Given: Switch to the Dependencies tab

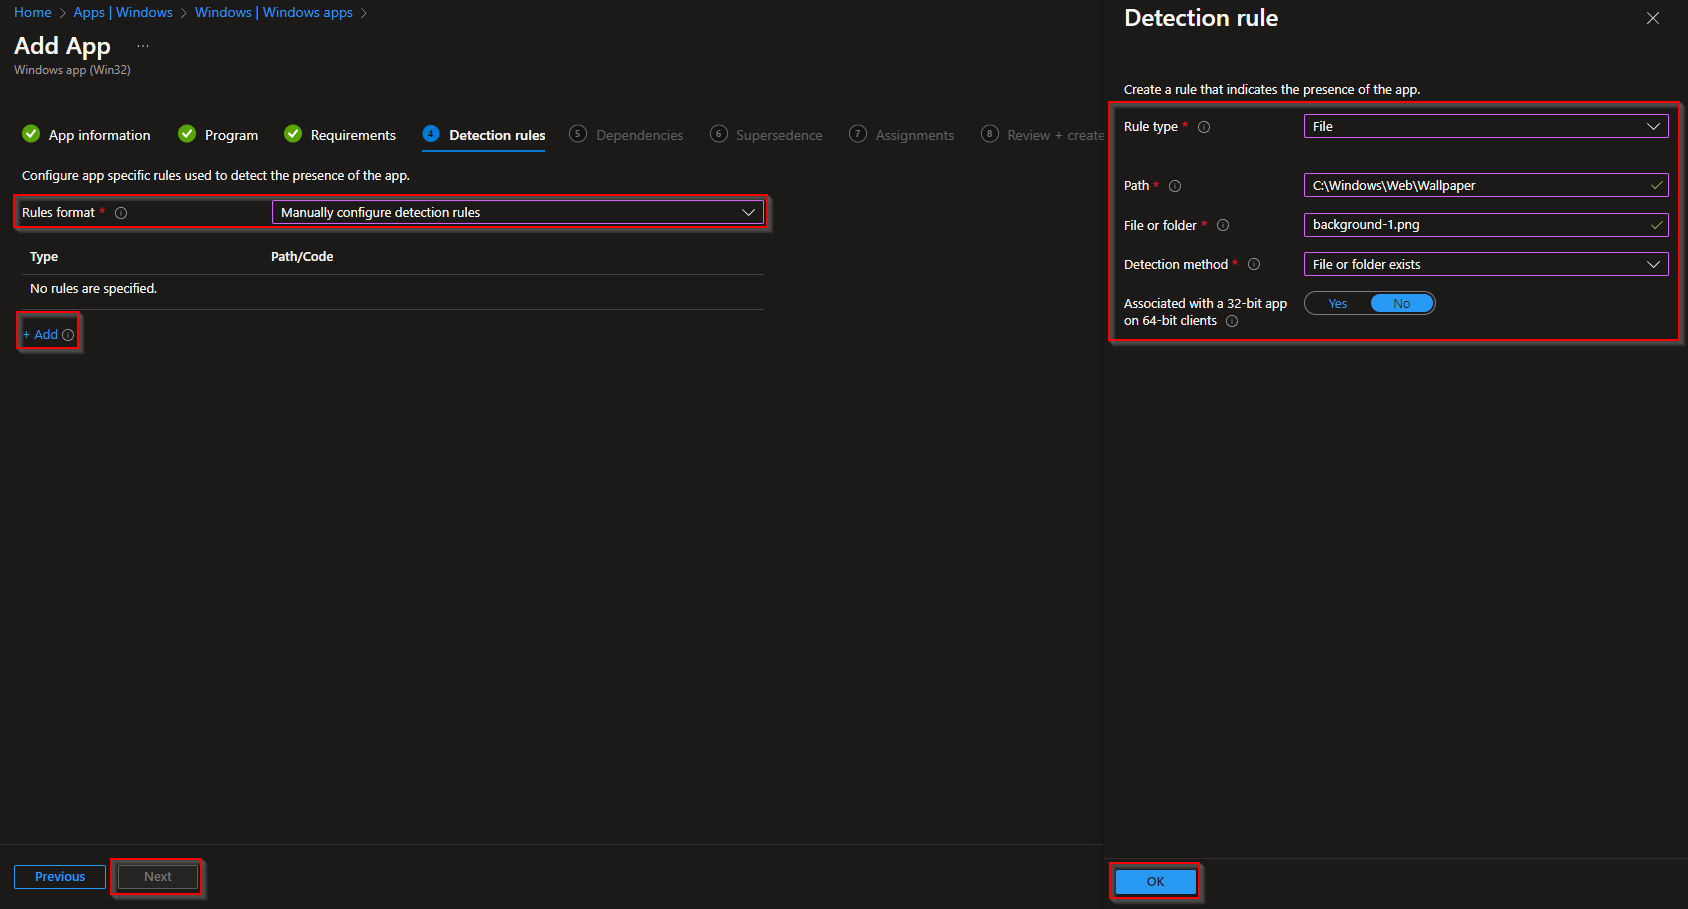Looking at the screenshot, I should coord(639,133).
